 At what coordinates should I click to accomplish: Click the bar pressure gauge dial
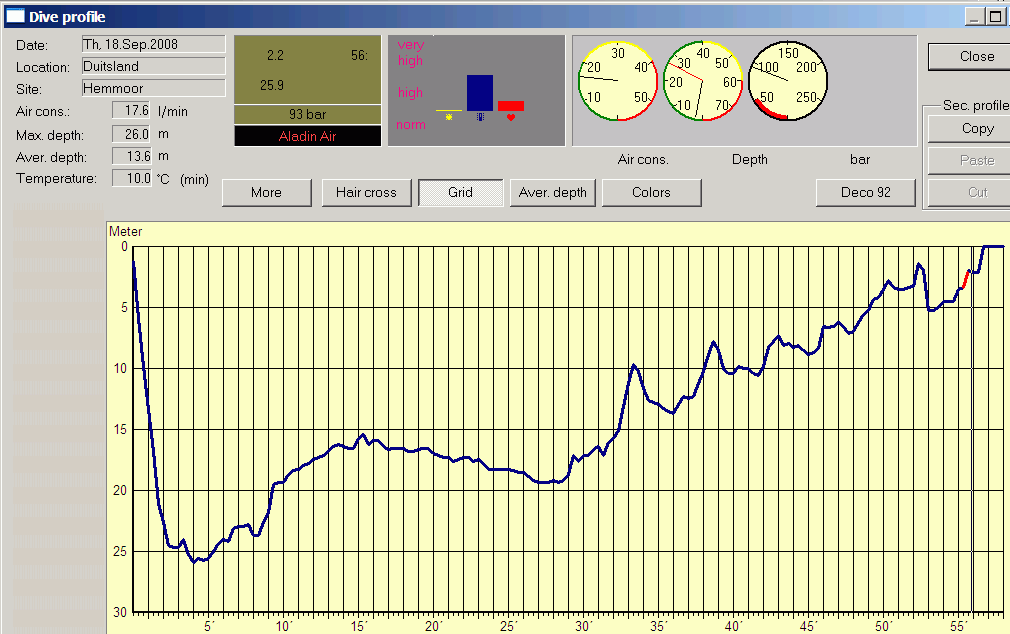pyautogui.click(x=788, y=81)
